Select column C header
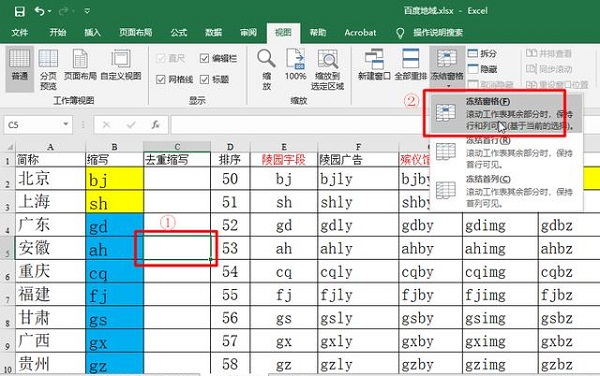The height and width of the screenshot is (376, 600). pyautogui.click(x=177, y=146)
